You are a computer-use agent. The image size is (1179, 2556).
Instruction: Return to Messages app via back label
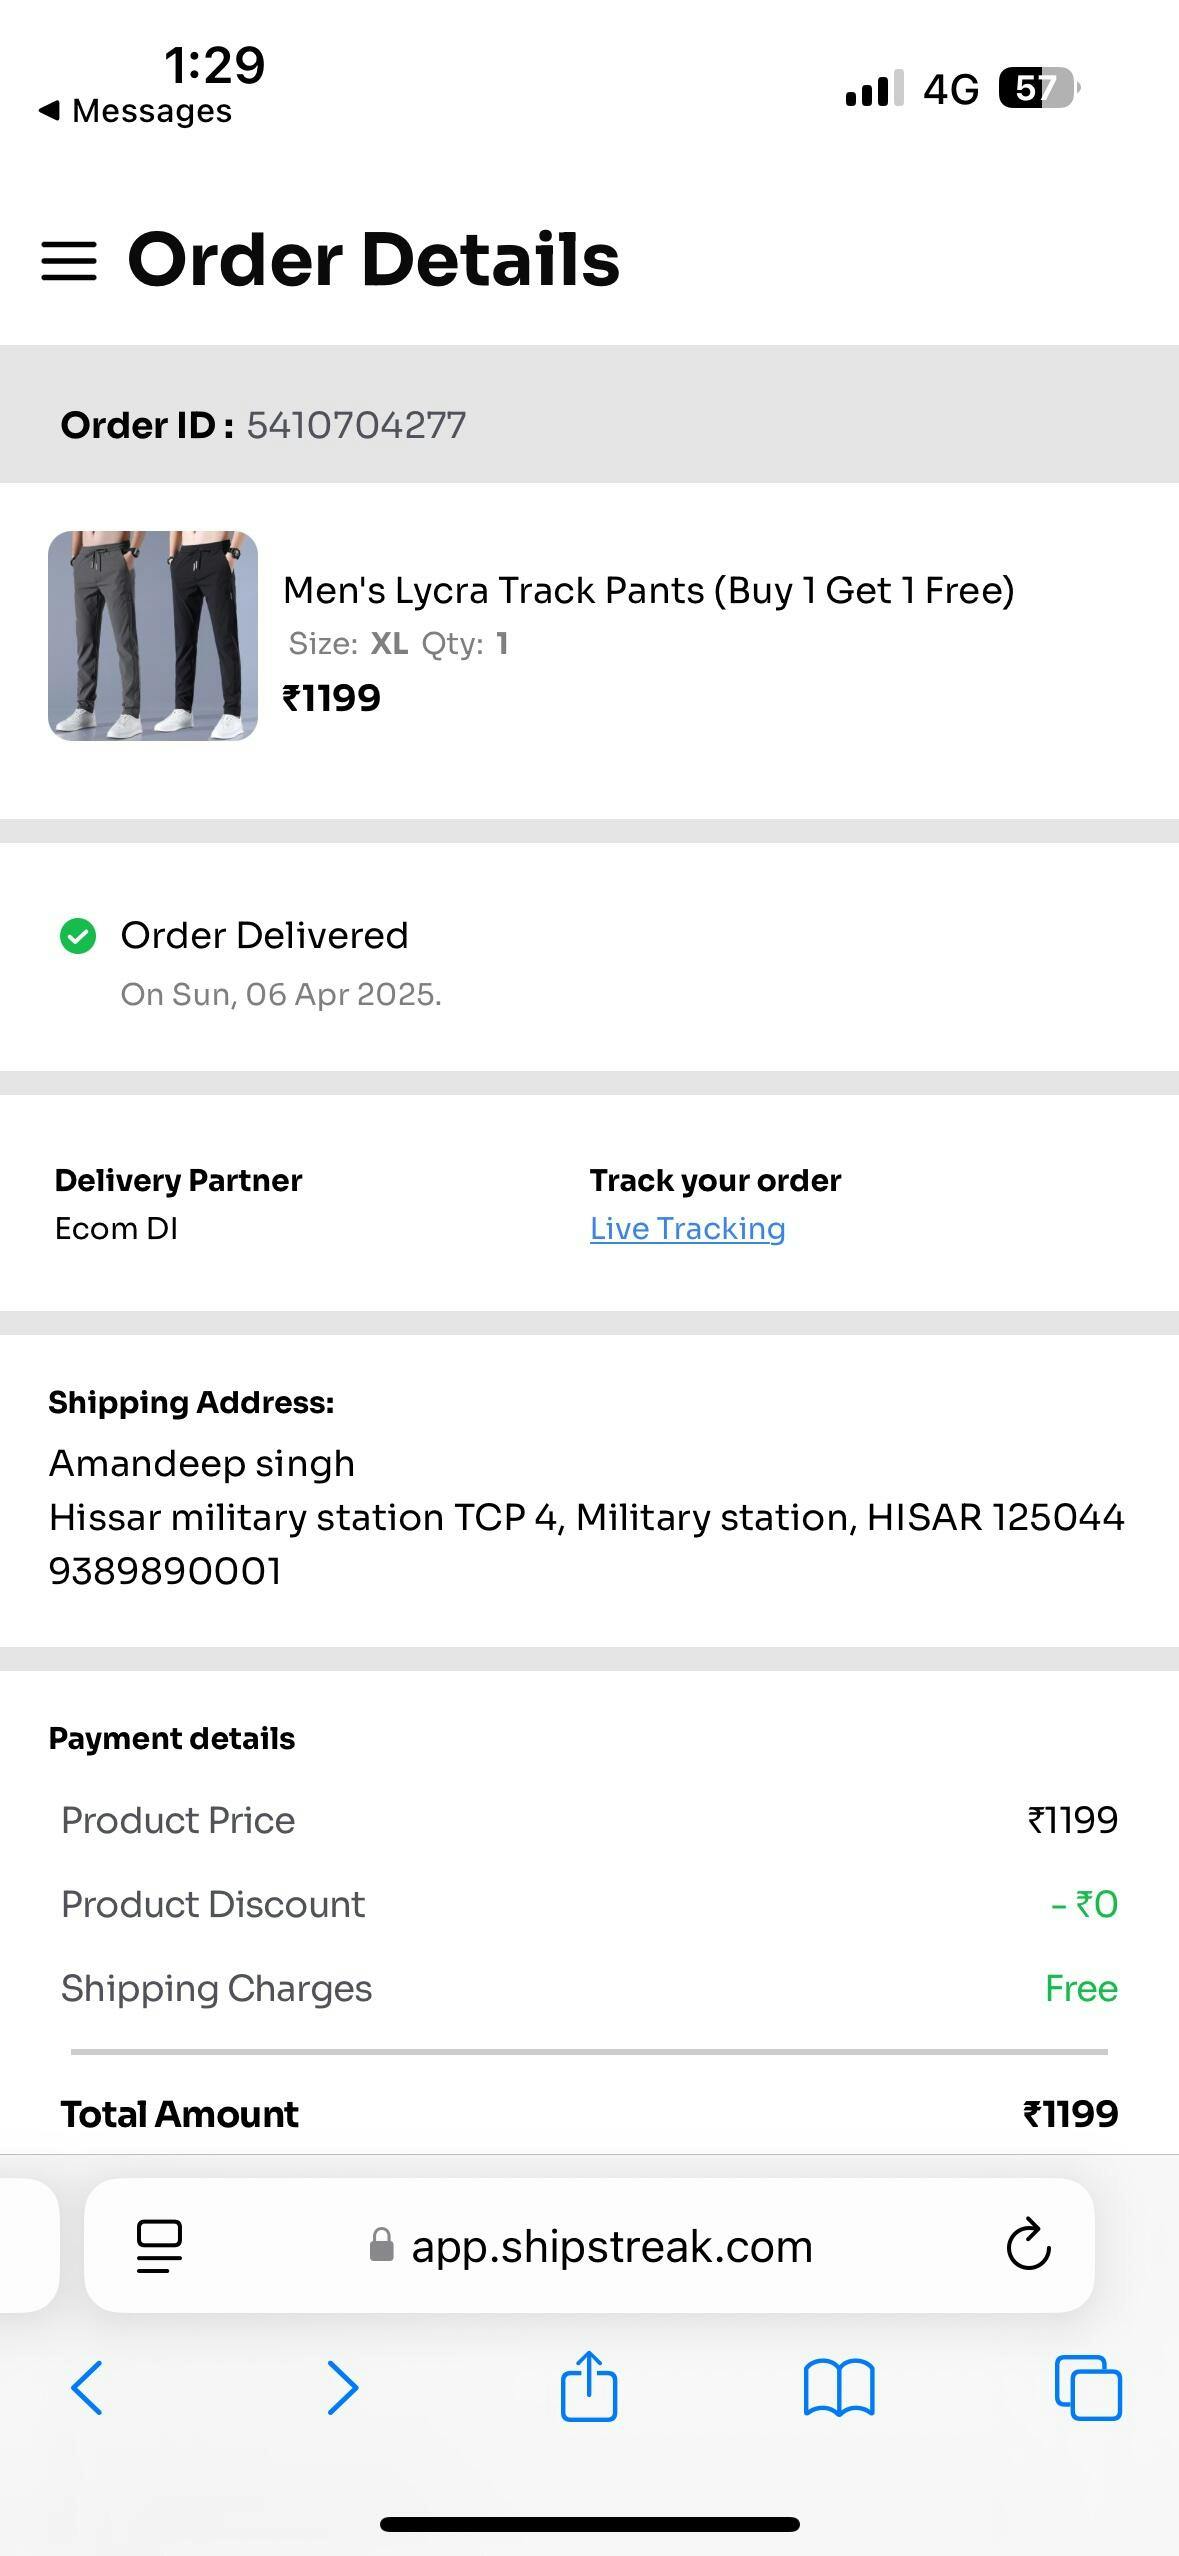click(136, 111)
